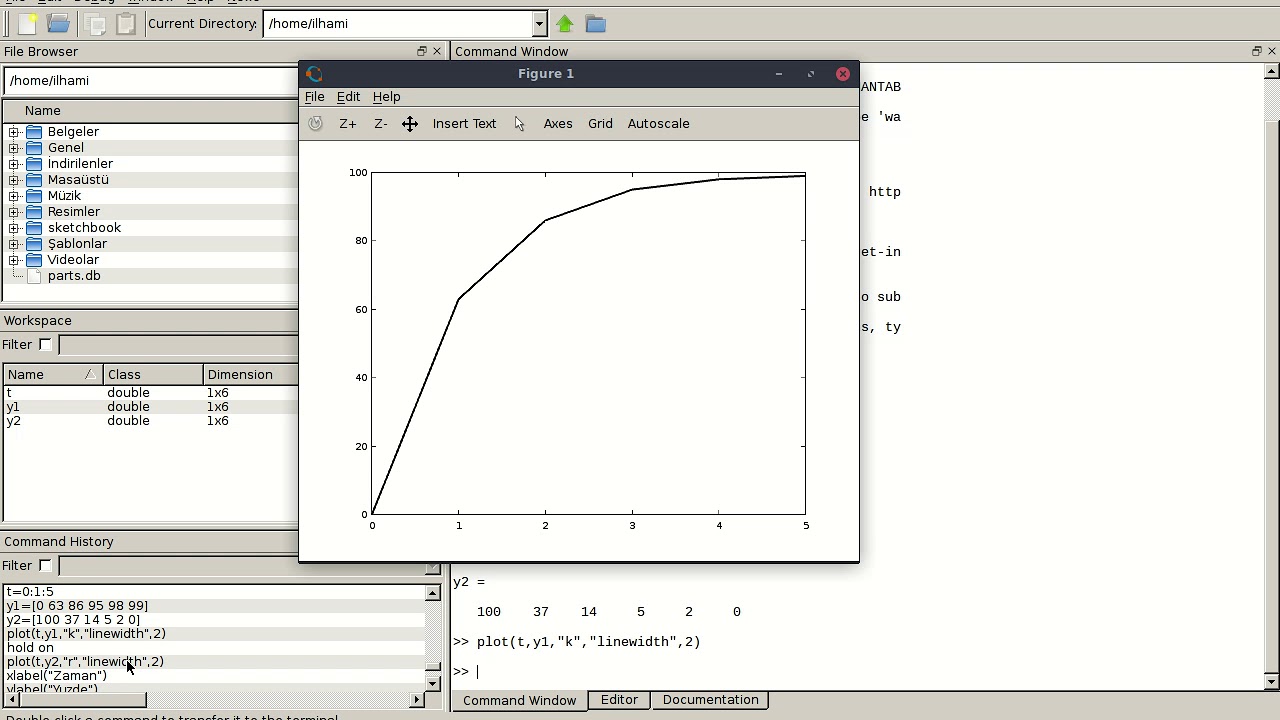Open the Help menu in Figure 1

386,97
